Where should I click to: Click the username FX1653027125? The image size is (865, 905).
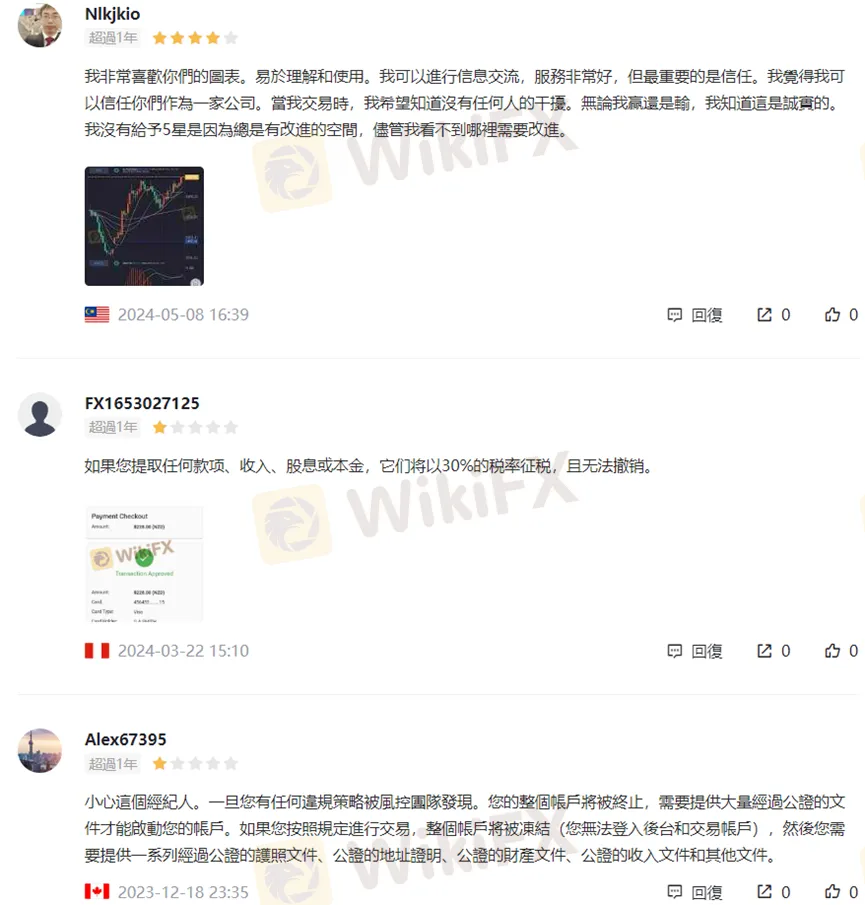point(142,403)
